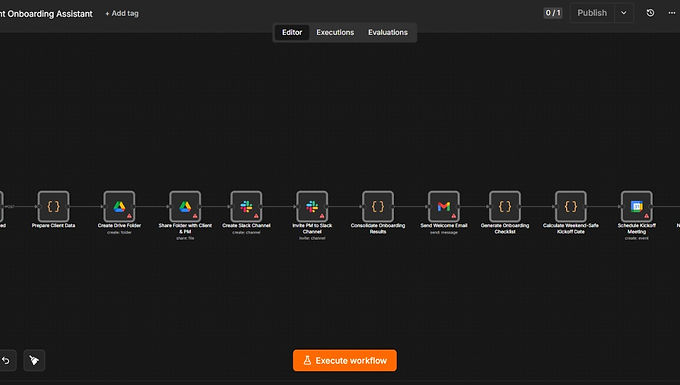The height and width of the screenshot is (385, 680).
Task: Click warning triangle on Share Folder with Client & PM node
Action: 195,216
